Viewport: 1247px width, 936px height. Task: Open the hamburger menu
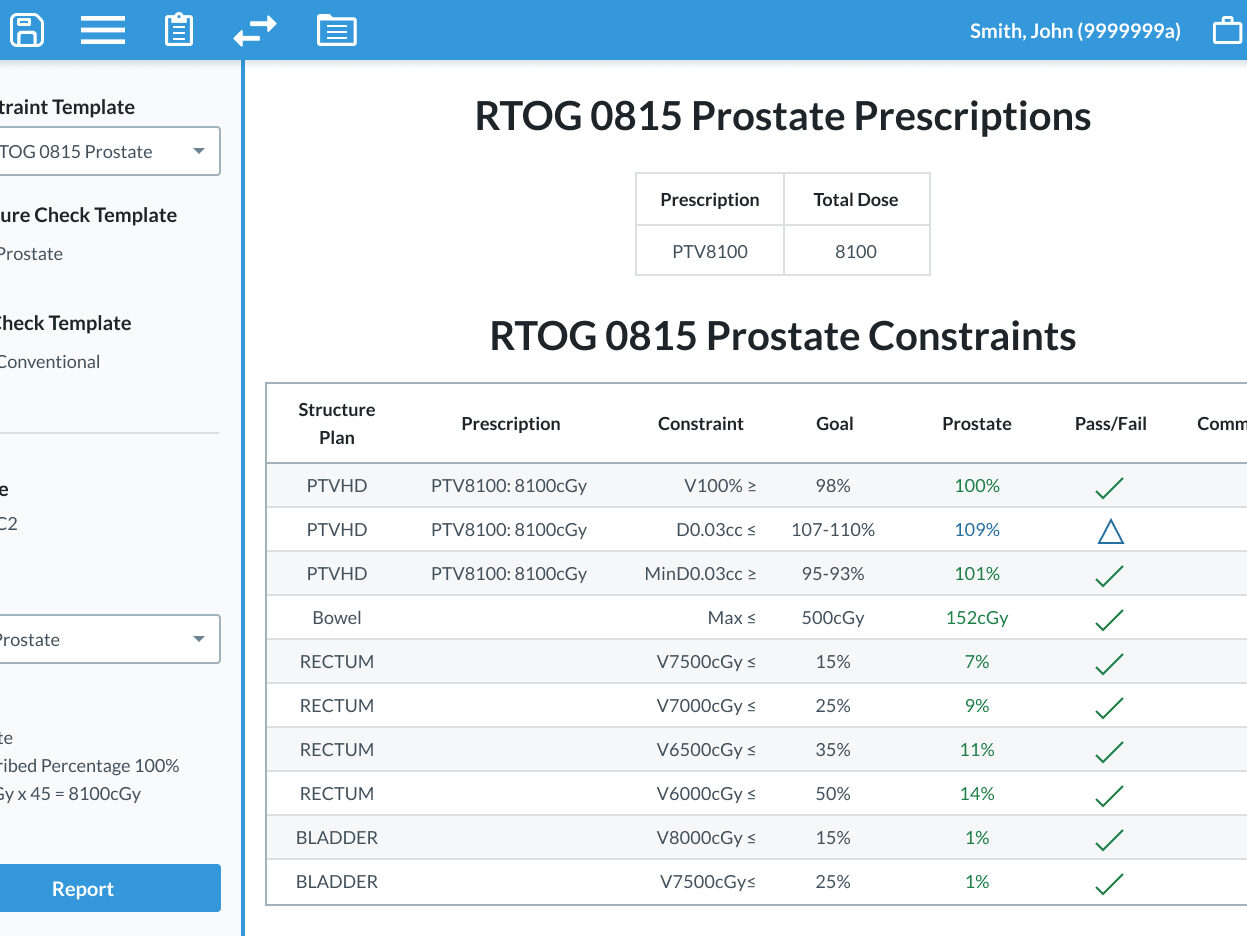(102, 30)
